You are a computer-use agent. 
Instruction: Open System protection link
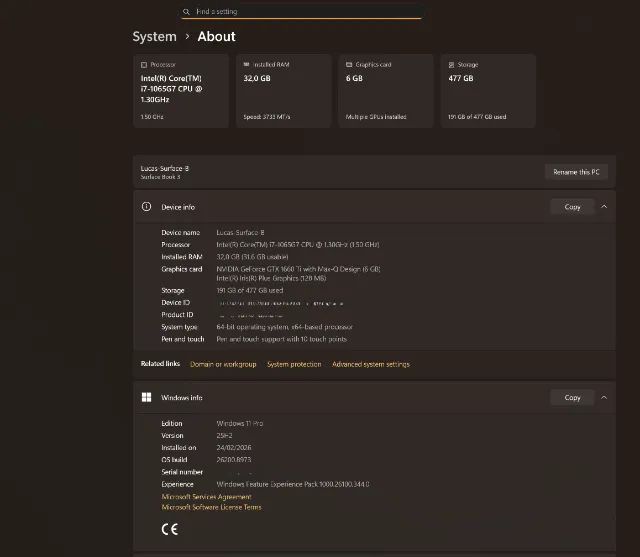click(294, 364)
